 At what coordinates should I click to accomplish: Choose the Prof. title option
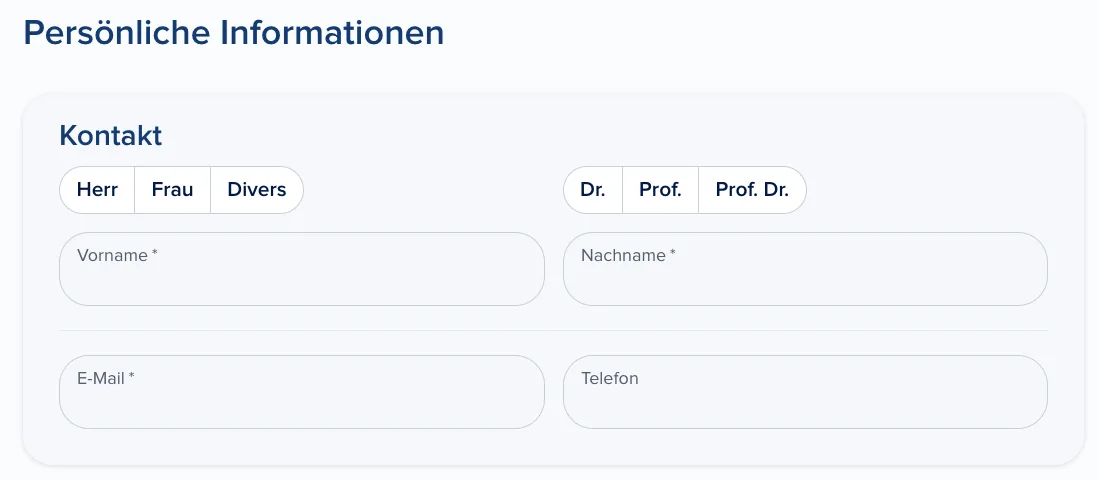click(660, 190)
